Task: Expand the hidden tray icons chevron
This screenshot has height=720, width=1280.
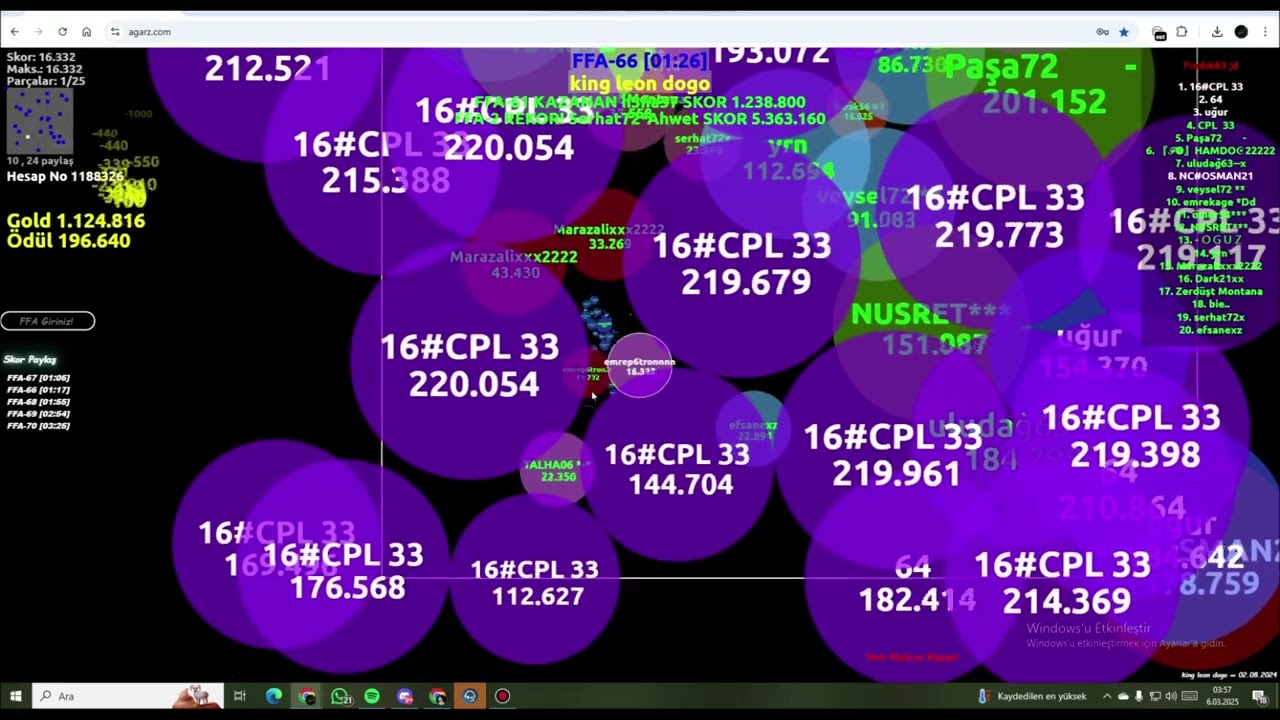Action: coord(1107,696)
